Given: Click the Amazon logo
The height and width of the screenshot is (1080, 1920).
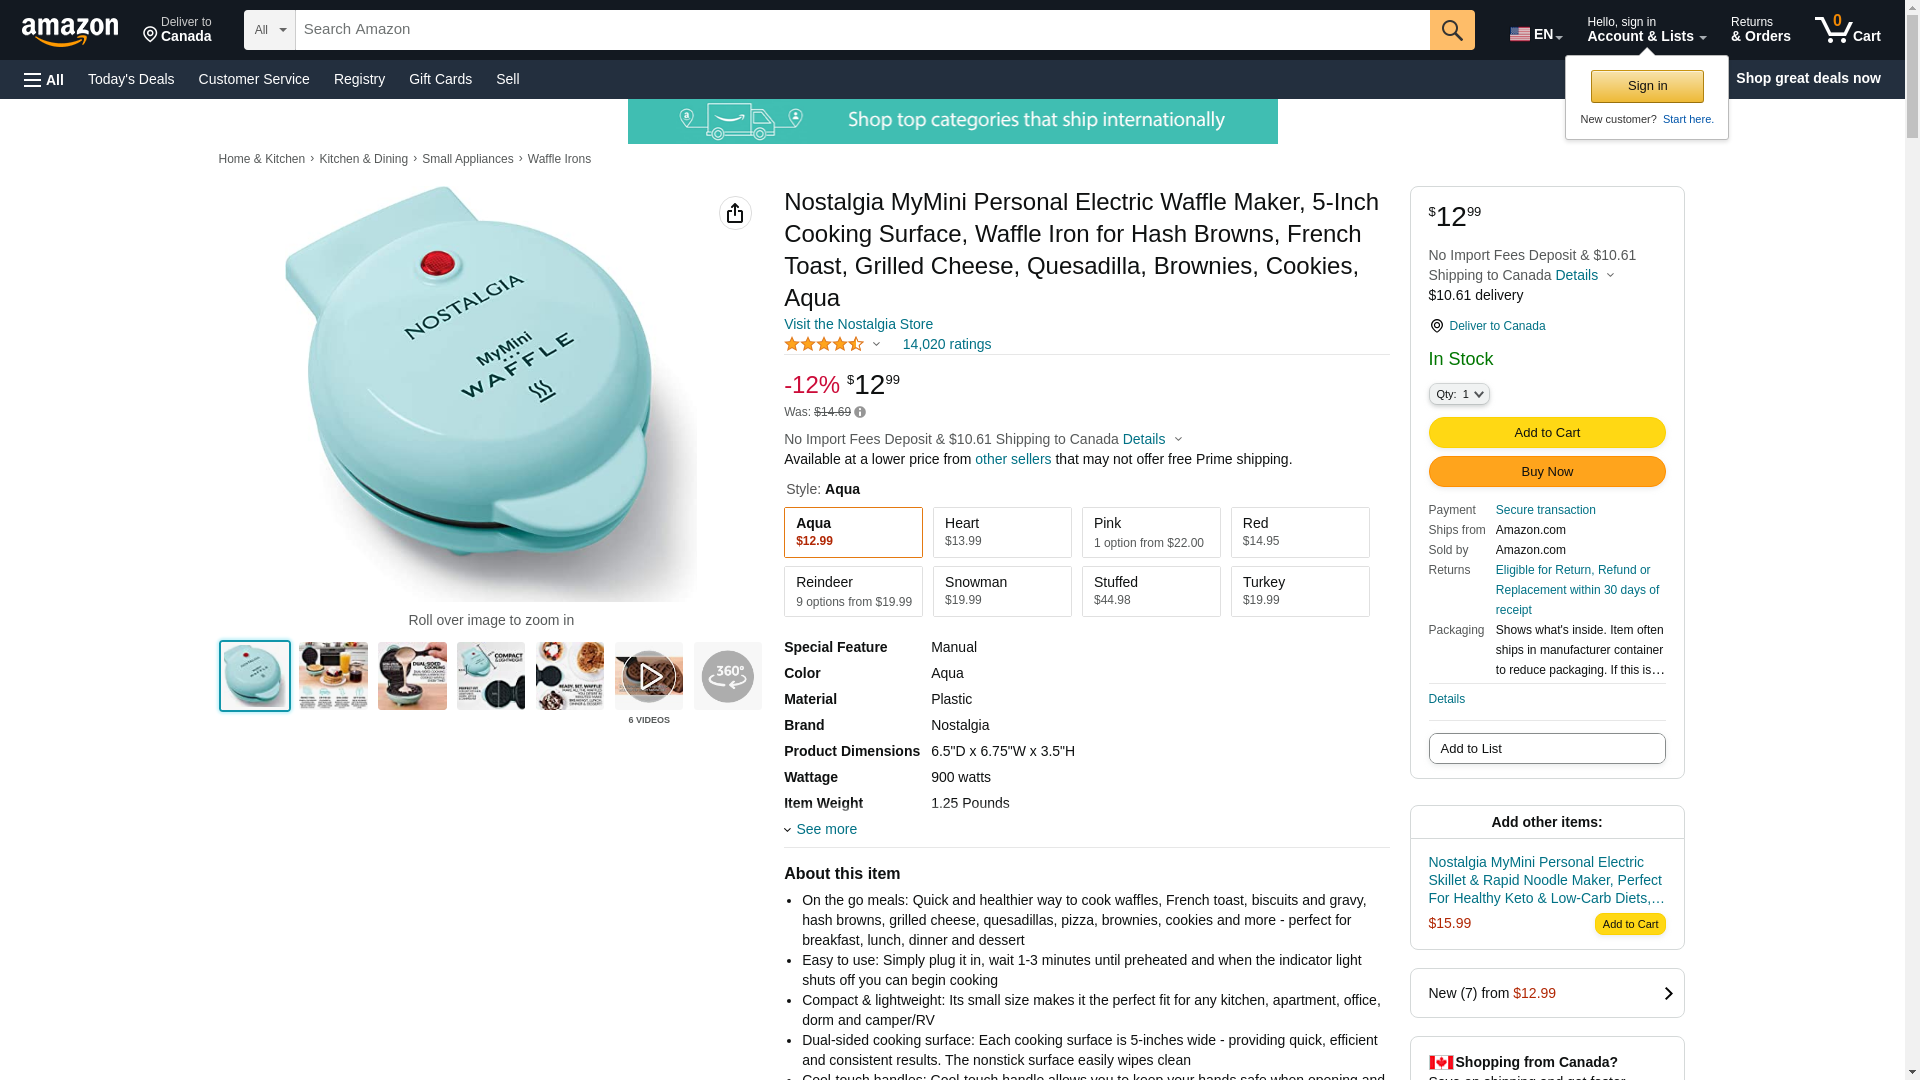Looking at the screenshot, I should [70, 31].
